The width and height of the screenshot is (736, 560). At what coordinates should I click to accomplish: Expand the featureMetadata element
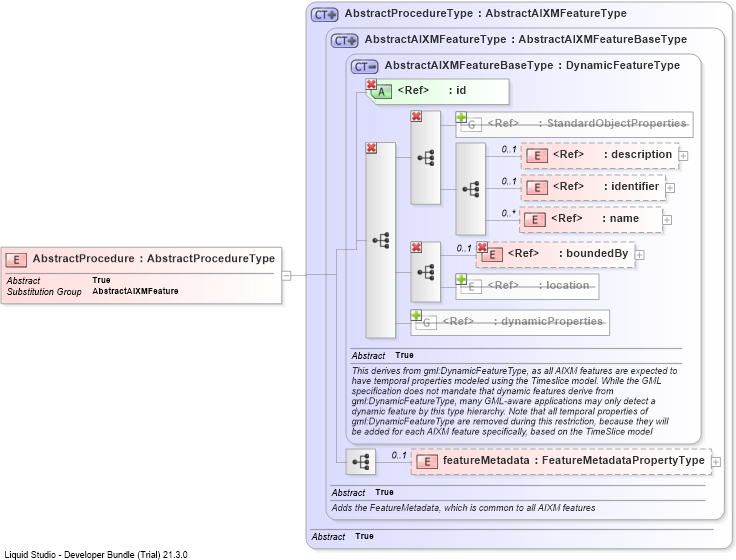(x=716, y=462)
